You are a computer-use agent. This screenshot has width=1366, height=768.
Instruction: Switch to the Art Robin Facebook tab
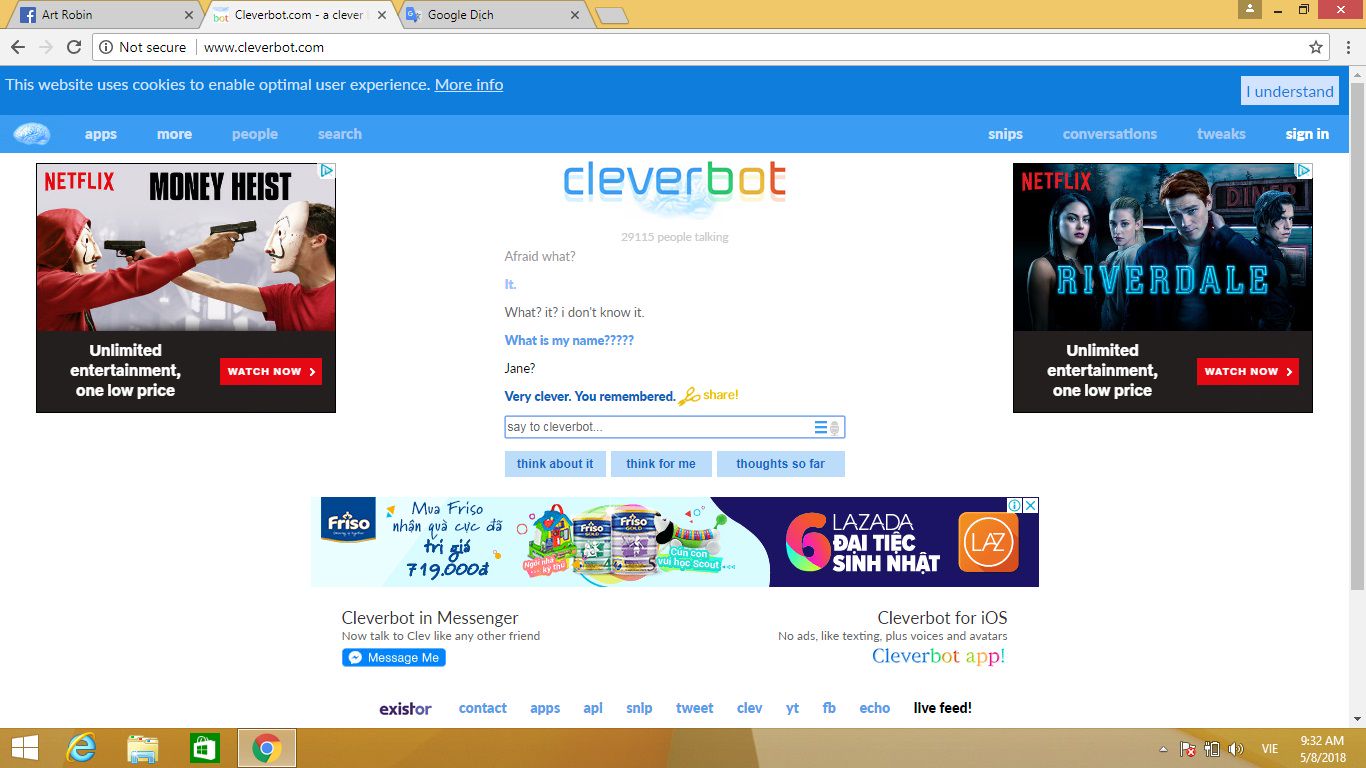tap(103, 15)
